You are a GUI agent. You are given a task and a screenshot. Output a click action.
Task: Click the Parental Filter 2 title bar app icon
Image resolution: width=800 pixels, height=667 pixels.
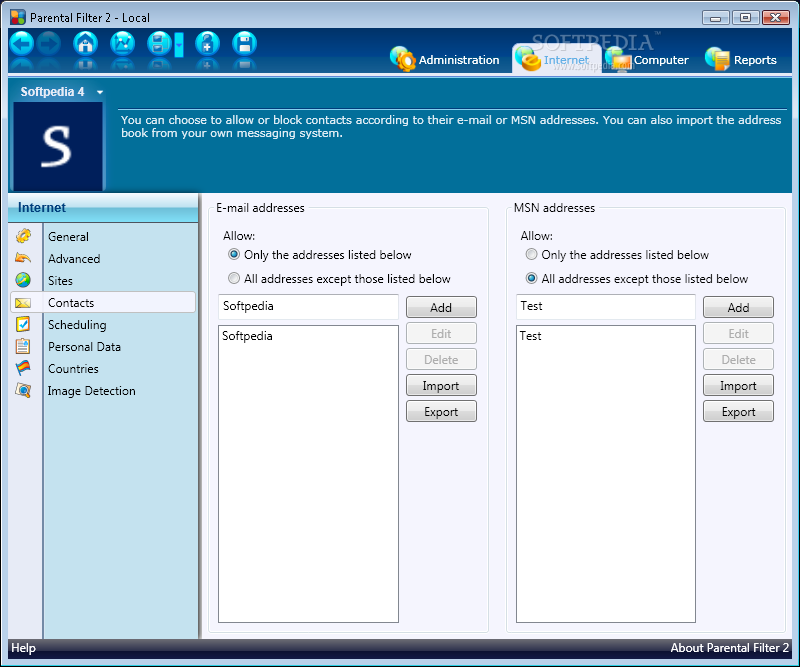[x=18, y=17]
